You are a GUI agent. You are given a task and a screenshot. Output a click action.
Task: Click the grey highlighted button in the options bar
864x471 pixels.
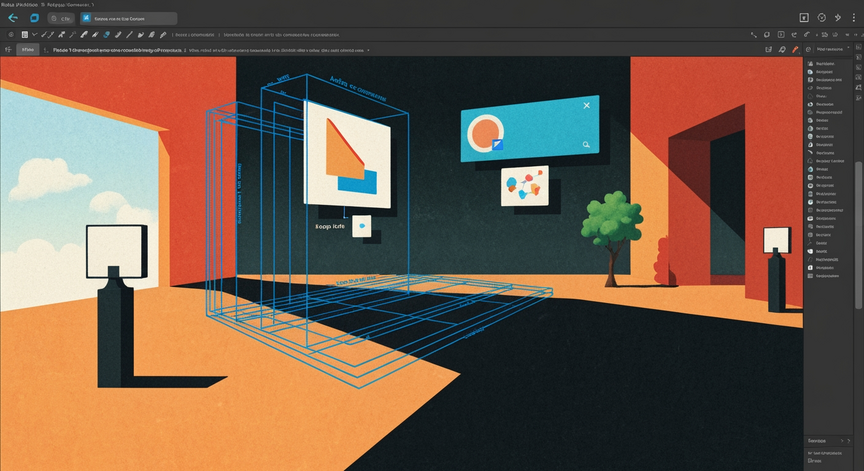click(28, 50)
